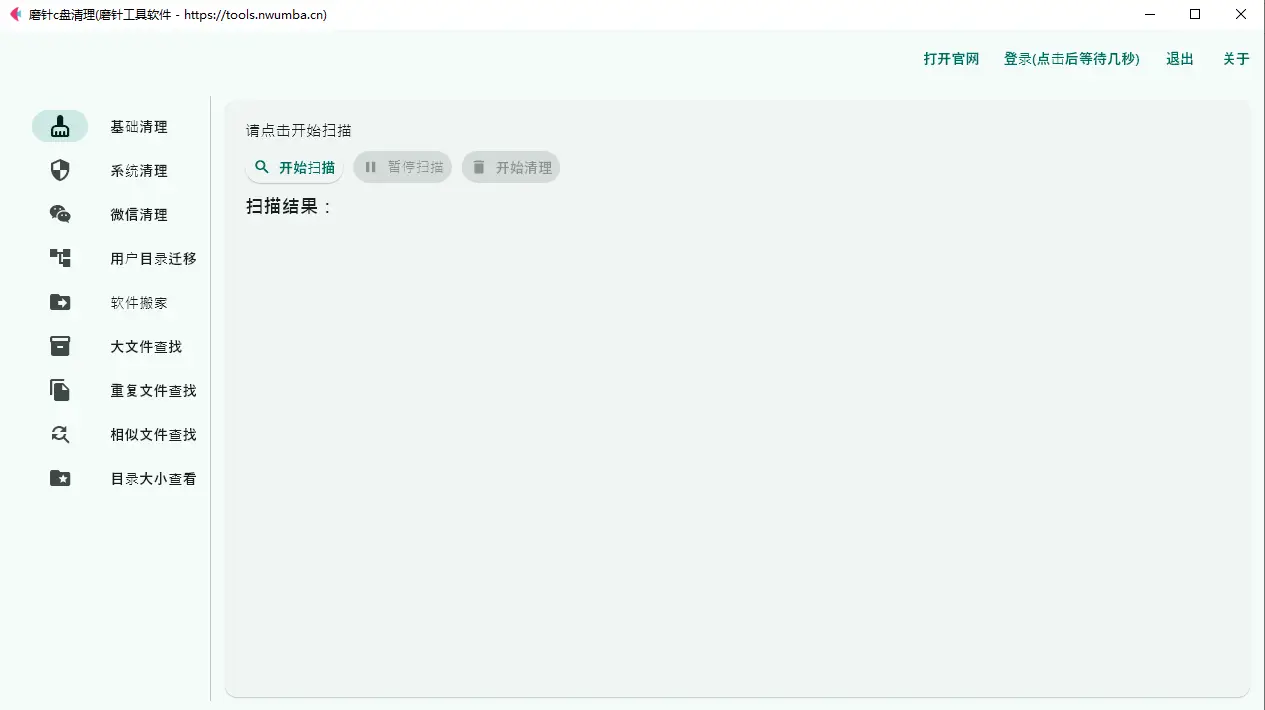The width and height of the screenshot is (1265, 710).
Task: Click the app logo in the title bar
Action: pyautogui.click(x=14, y=15)
